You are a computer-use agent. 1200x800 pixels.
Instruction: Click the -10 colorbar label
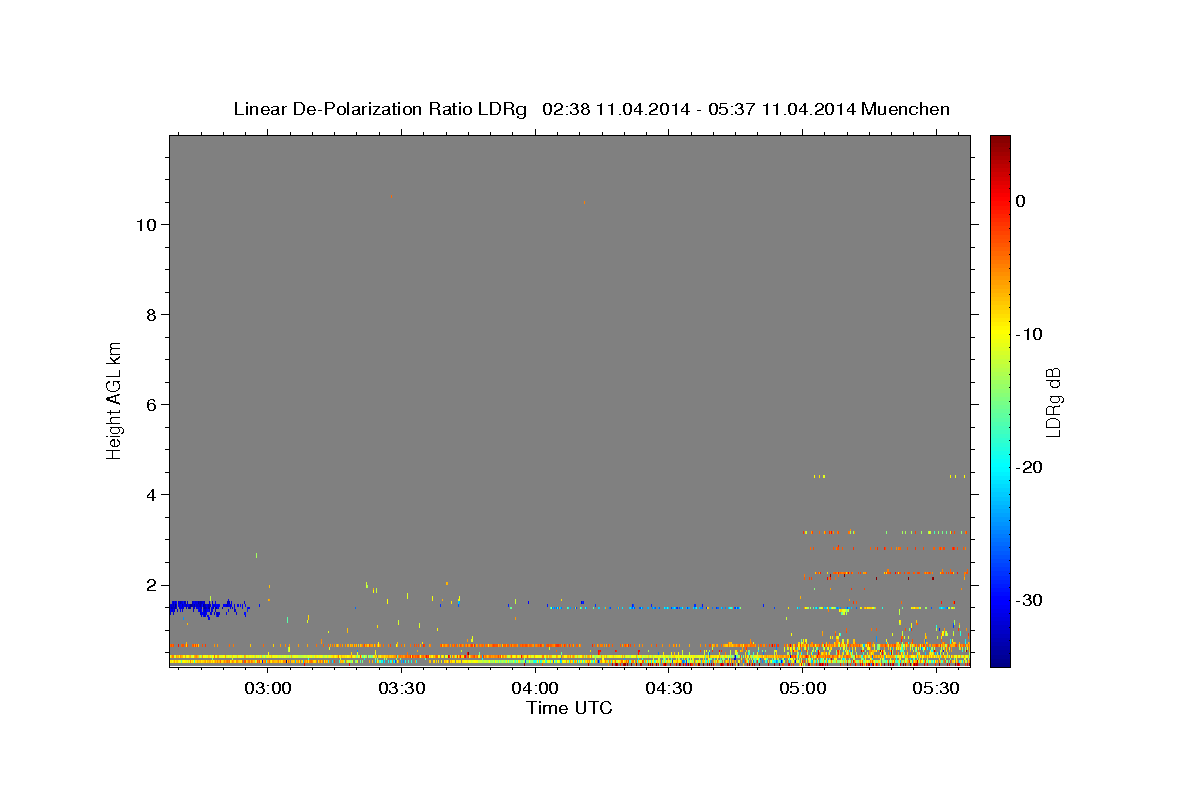click(1030, 334)
